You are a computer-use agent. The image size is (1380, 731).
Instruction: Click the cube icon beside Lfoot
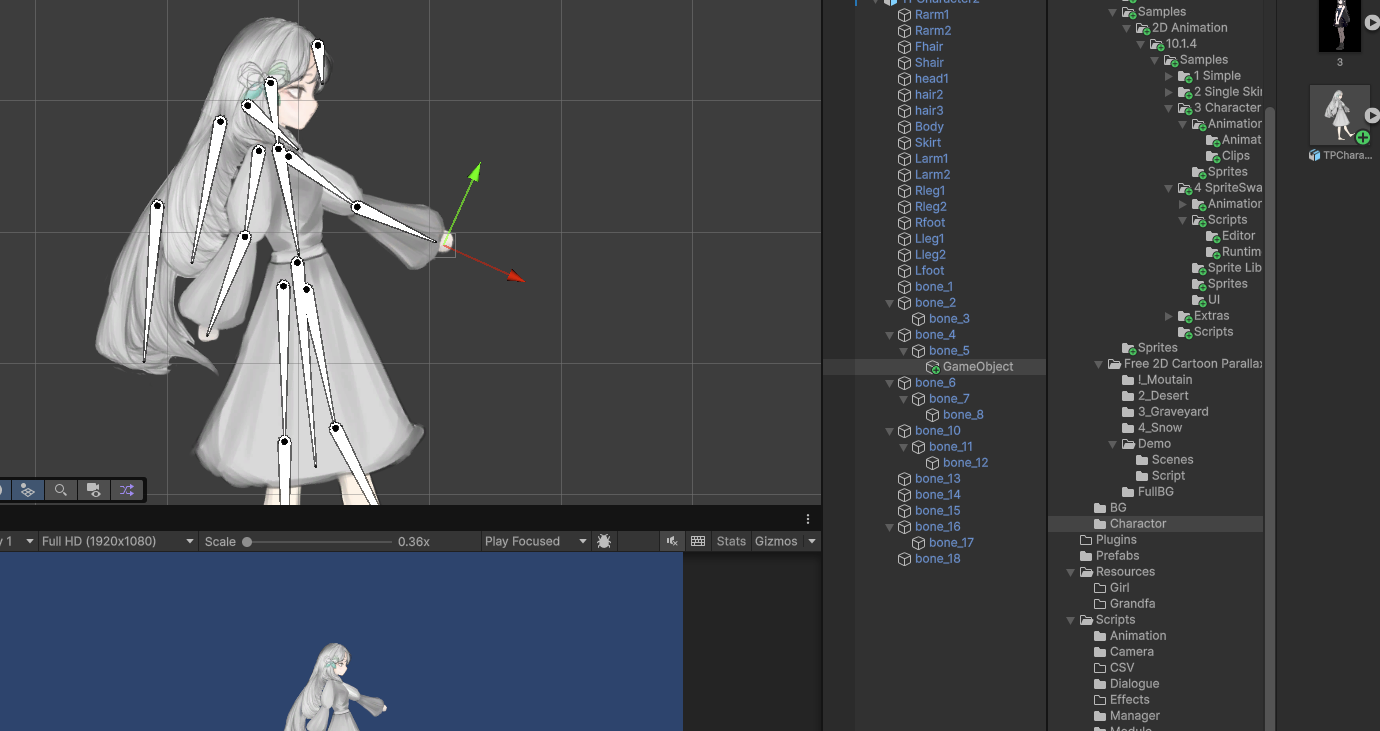904,271
